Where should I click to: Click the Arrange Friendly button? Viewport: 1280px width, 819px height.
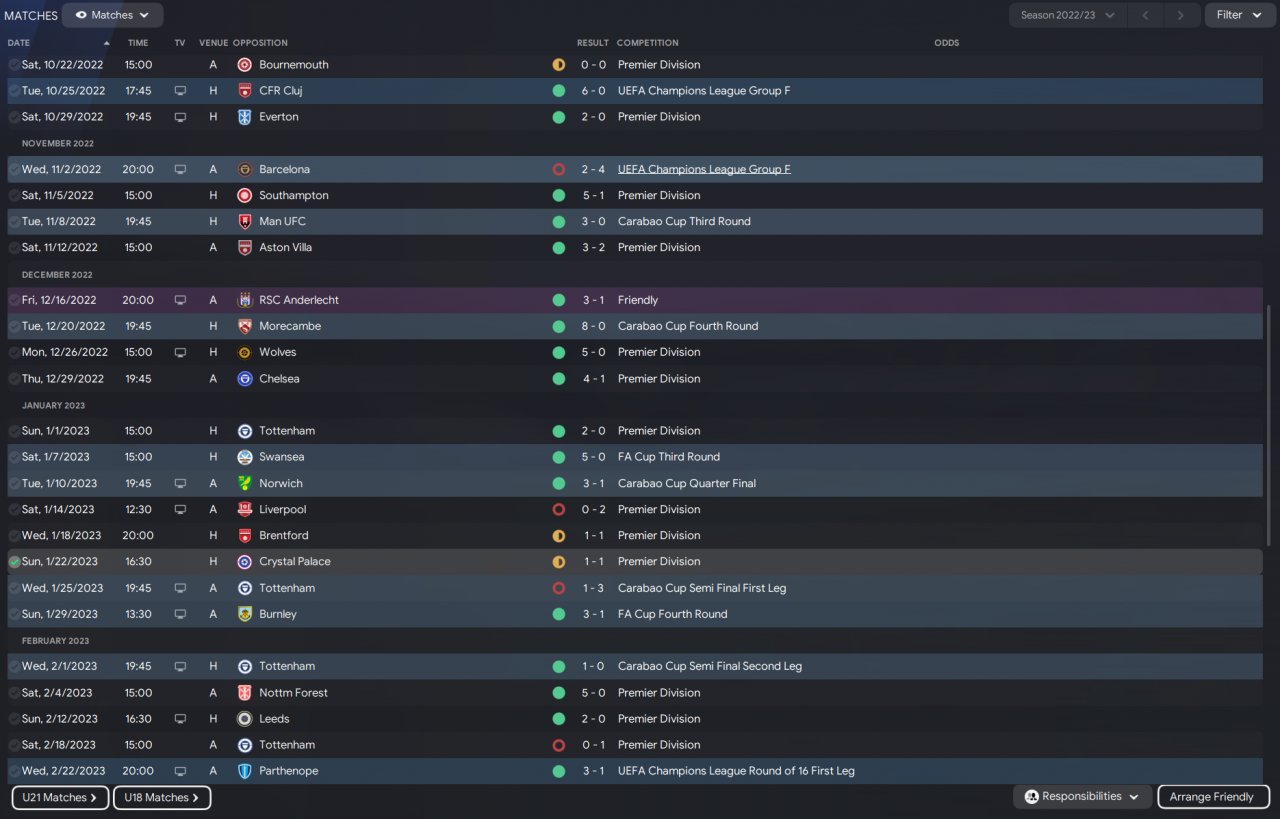pyautogui.click(x=1211, y=797)
